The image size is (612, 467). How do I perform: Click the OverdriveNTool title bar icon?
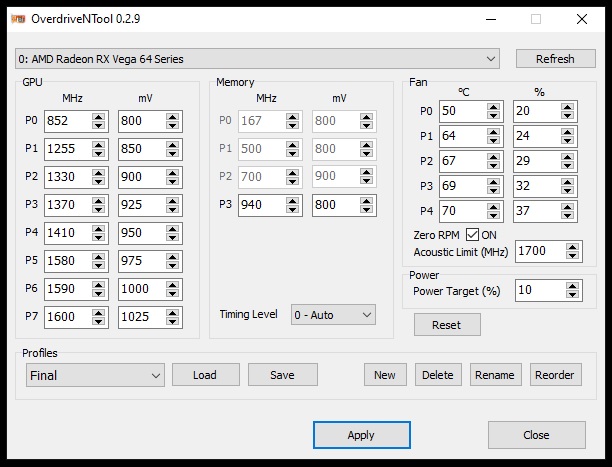click(18, 19)
